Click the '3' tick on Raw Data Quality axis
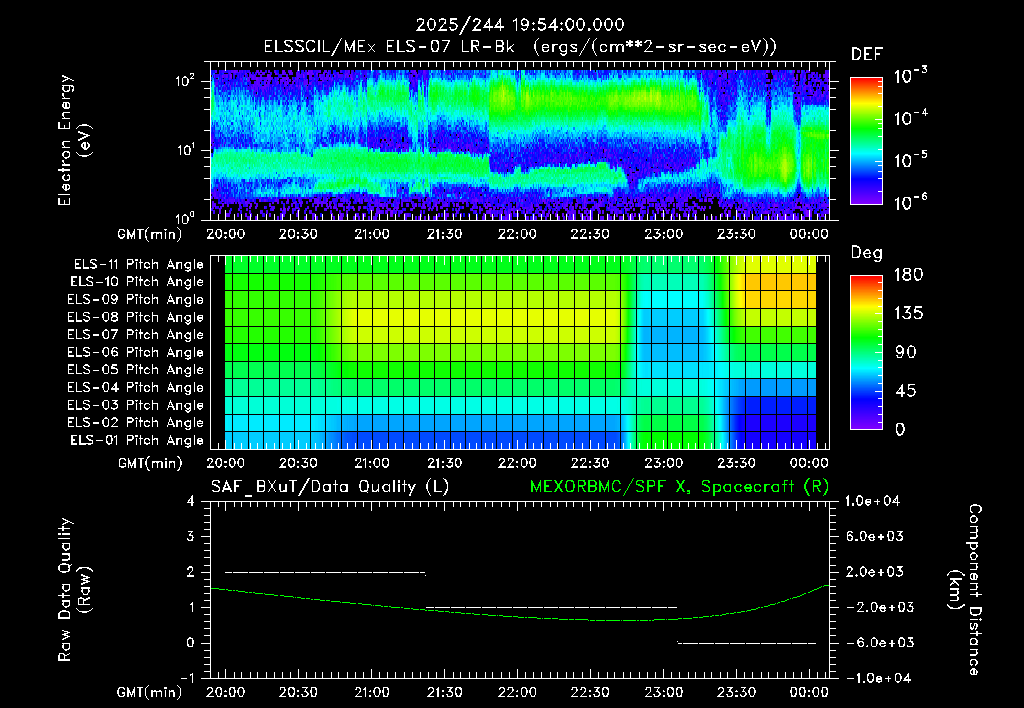The width and height of the screenshot is (1024, 708). (191, 536)
